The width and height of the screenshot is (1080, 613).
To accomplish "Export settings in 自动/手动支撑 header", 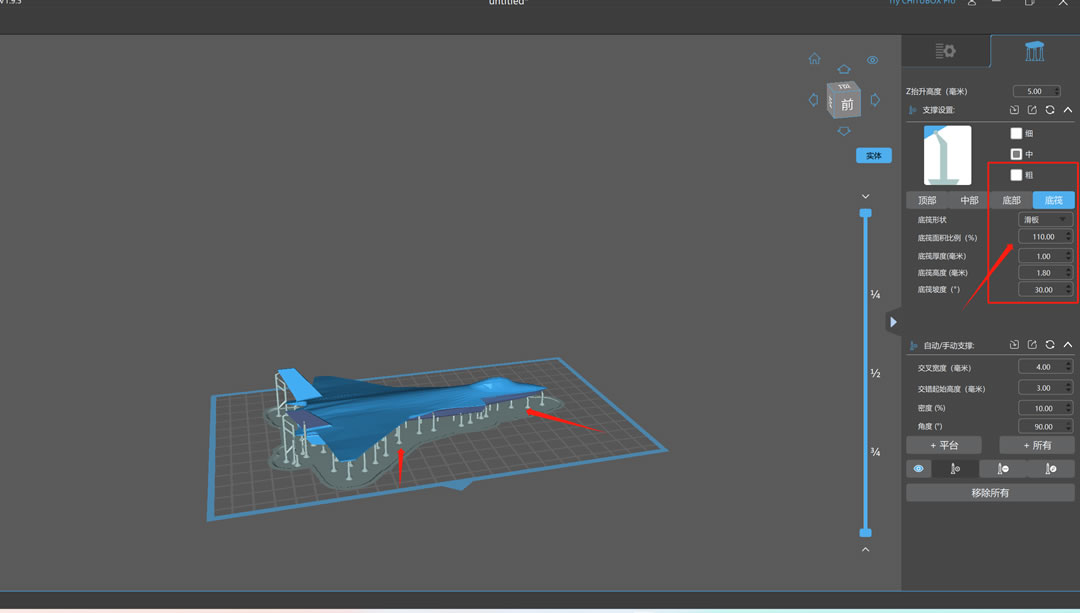I will [1032, 344].
